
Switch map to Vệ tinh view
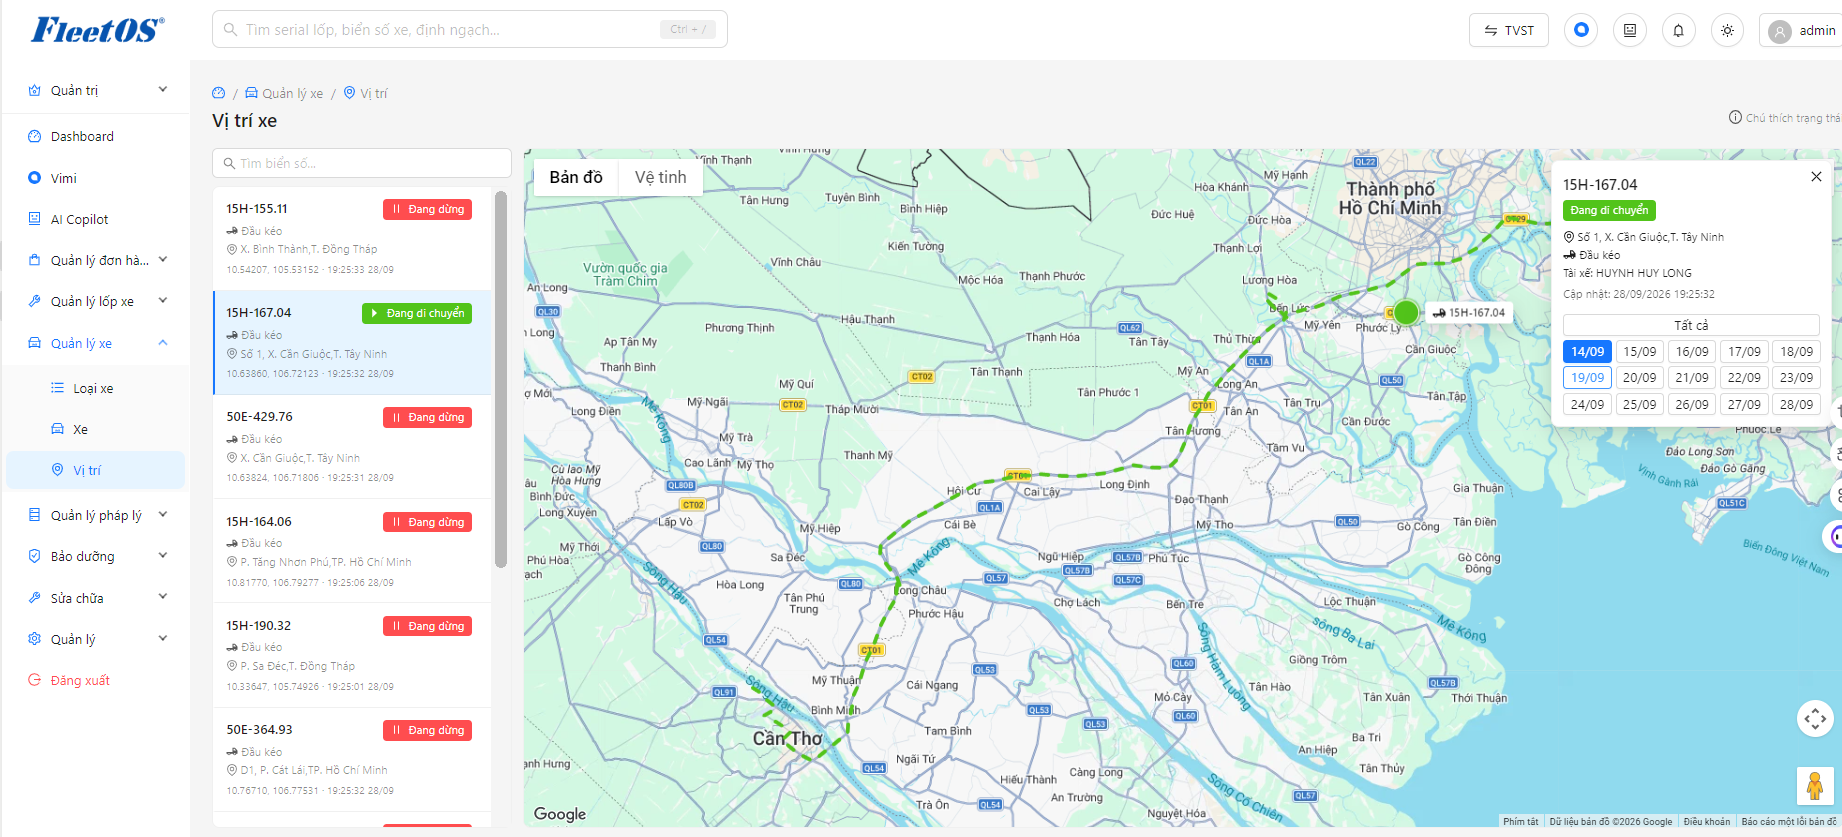tap(661, 177)
